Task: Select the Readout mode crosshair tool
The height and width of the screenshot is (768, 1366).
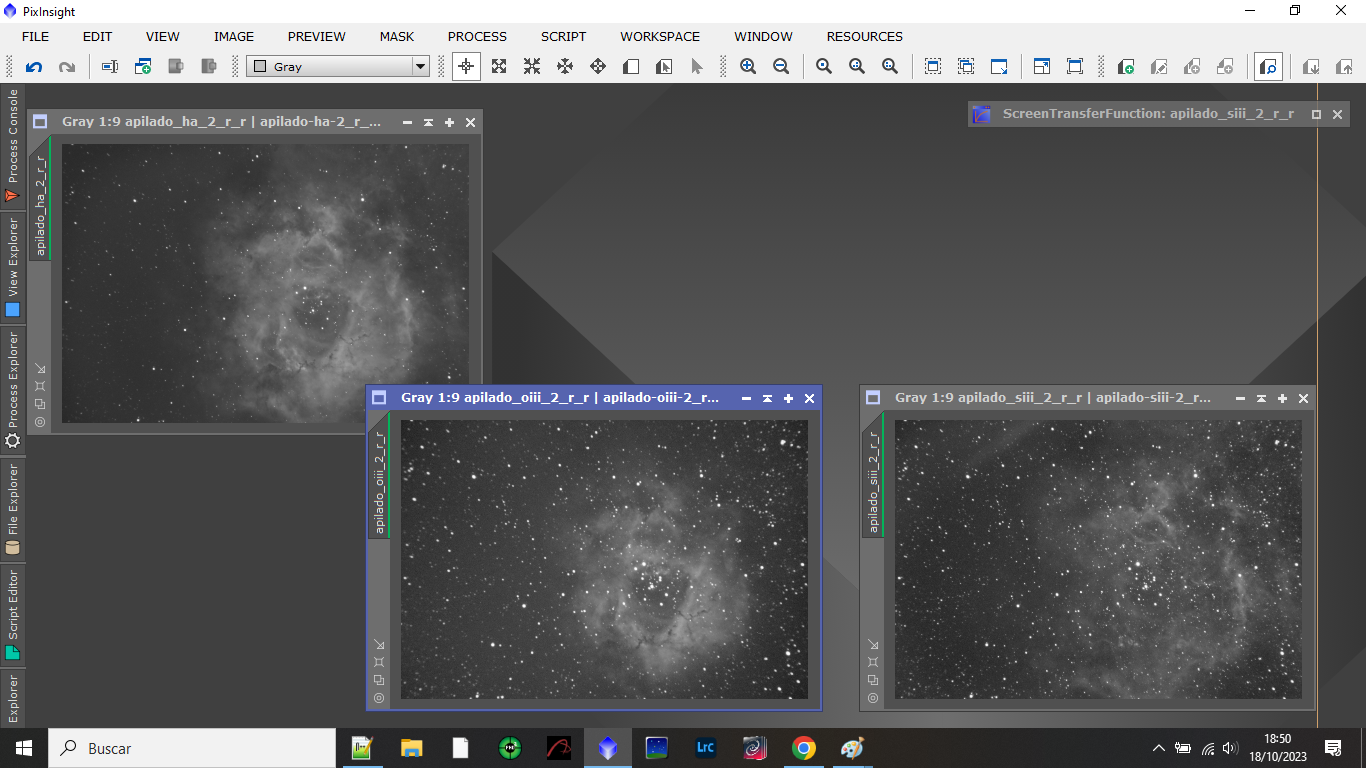Action: click(466, 67)
